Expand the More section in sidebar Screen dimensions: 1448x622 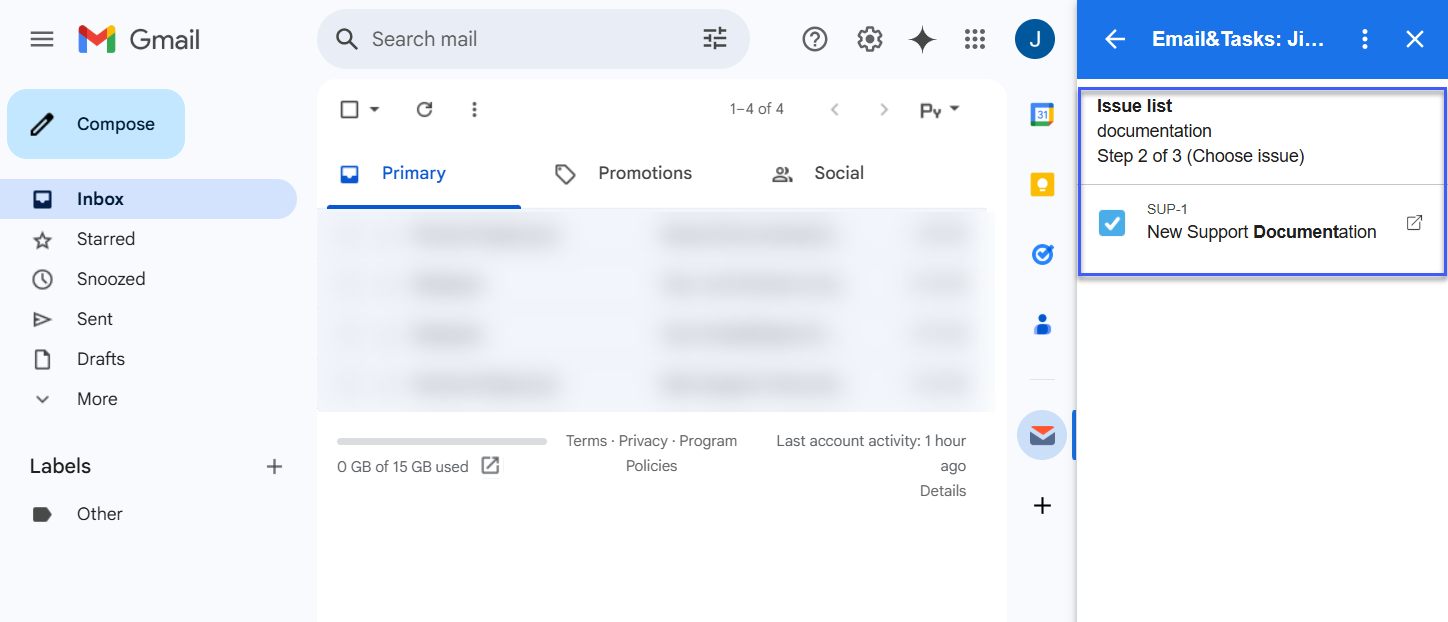pos(96,399)
